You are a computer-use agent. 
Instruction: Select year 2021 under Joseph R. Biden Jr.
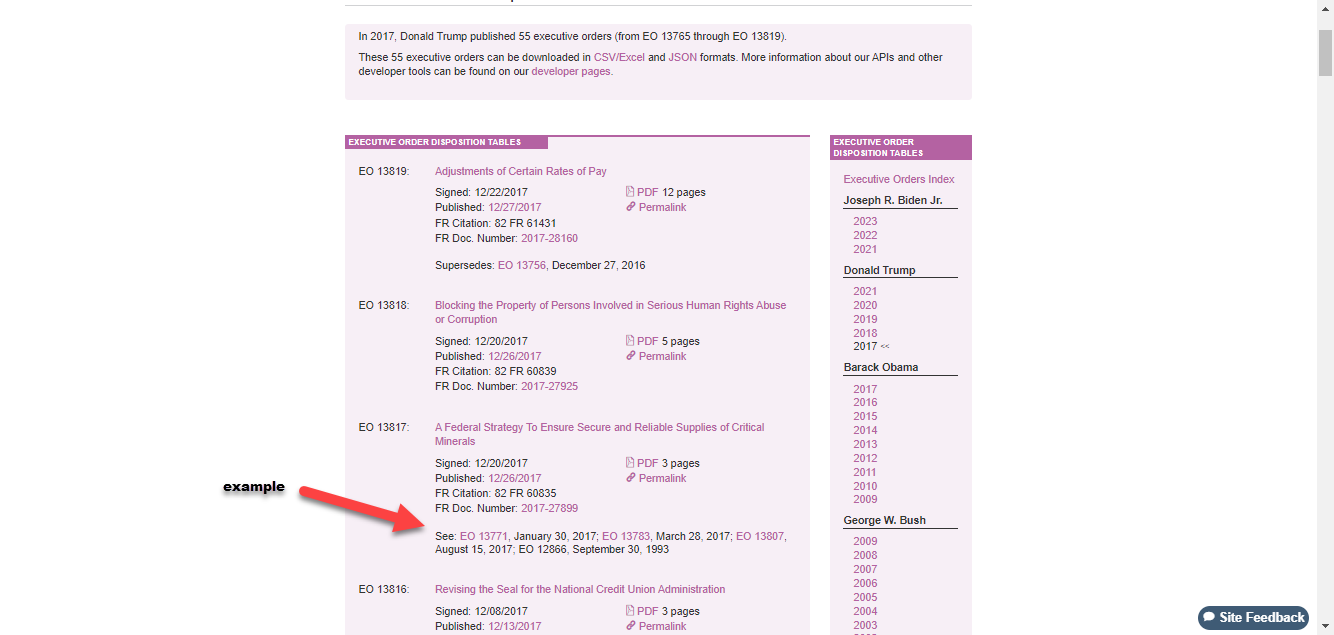[865, 249]
